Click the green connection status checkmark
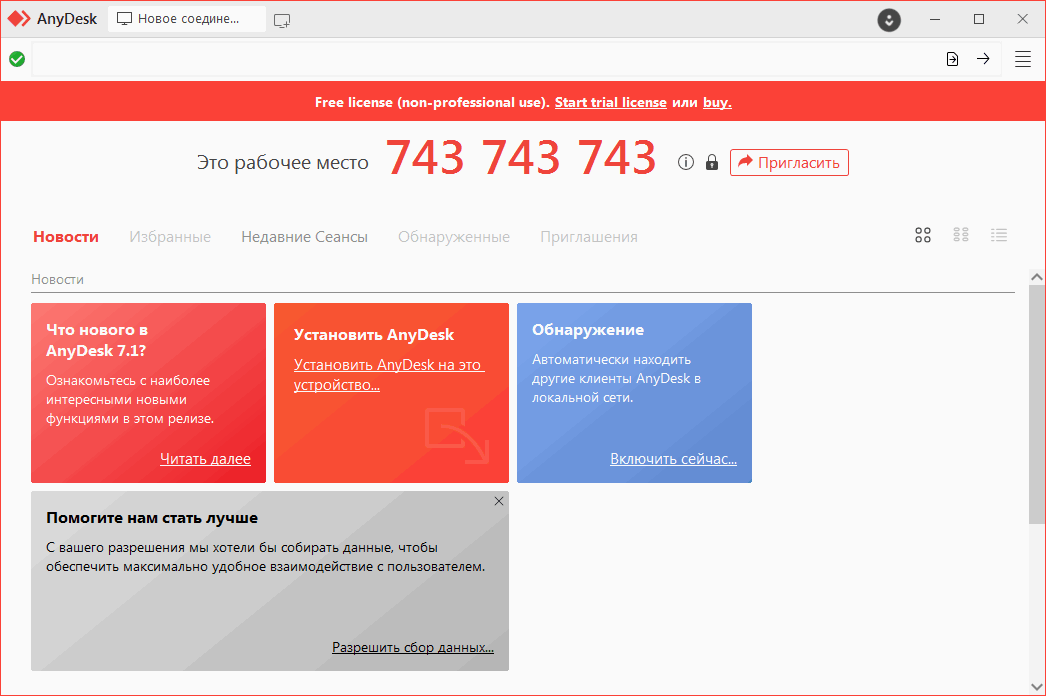 coord(17,59)
